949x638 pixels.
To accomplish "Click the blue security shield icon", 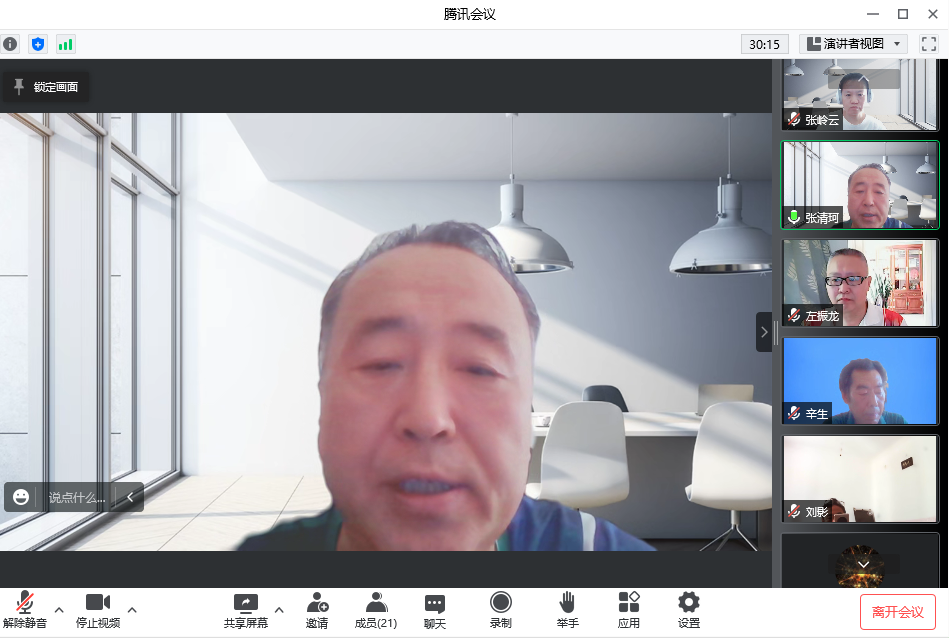I will click(x=38, y=44).
